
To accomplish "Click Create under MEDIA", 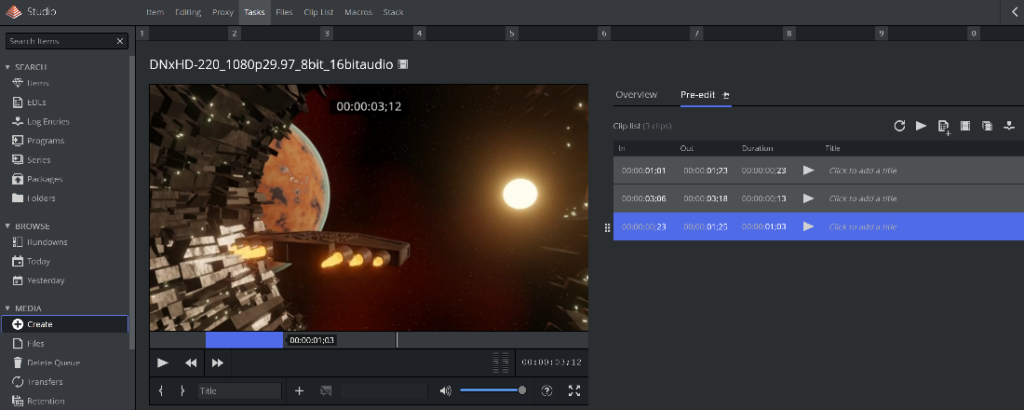I will click(x=65, y=324).
